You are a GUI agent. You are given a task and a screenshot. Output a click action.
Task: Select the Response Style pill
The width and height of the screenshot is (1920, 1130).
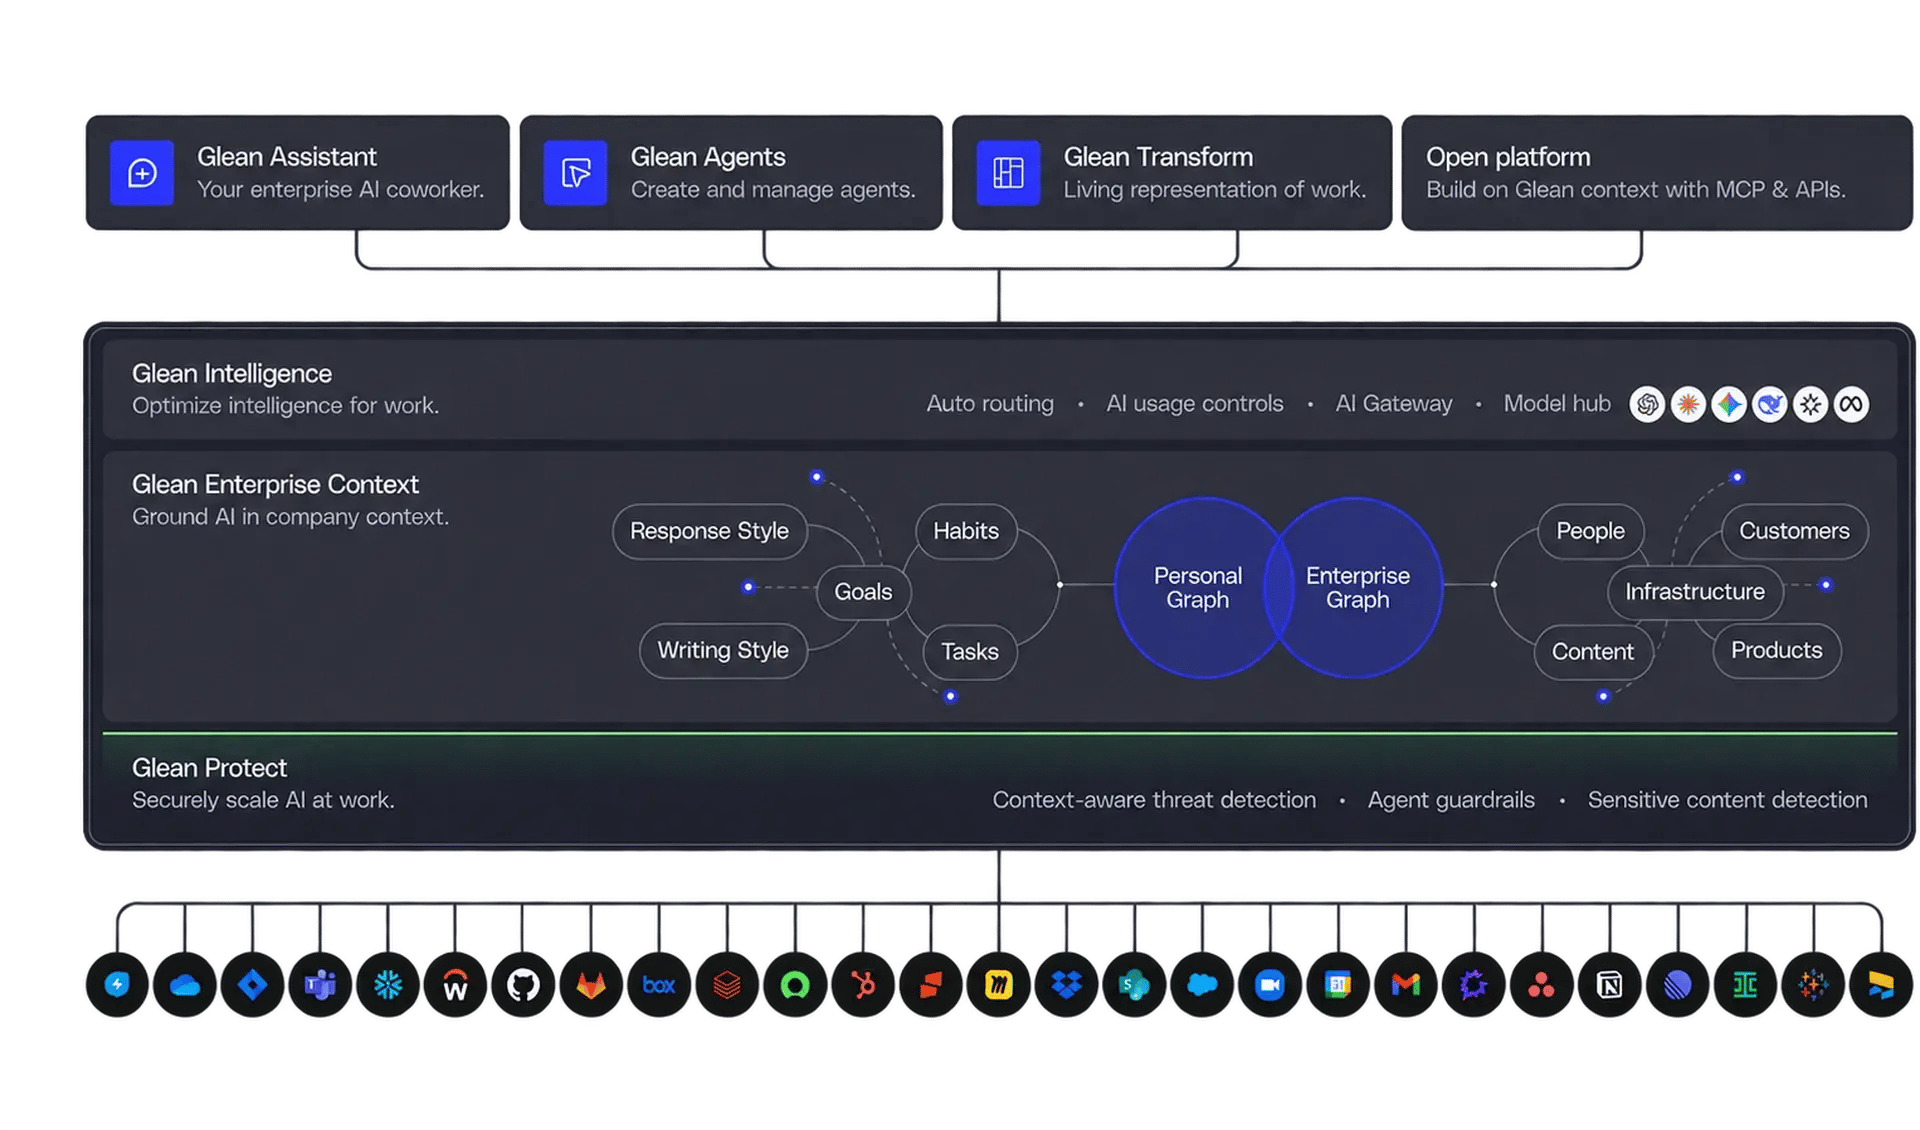(x=709, y=531)
